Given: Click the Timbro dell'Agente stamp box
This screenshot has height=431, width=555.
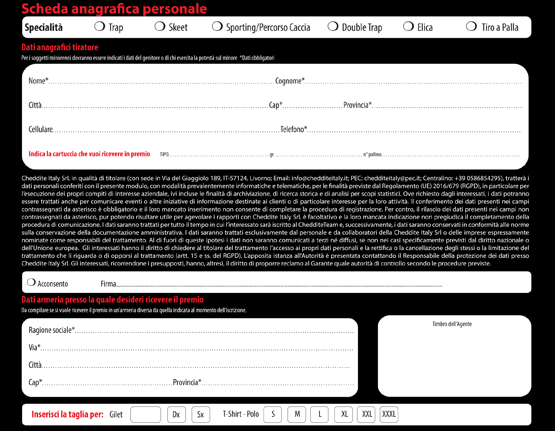Looking at the screenshot, I should click(454, 356).
